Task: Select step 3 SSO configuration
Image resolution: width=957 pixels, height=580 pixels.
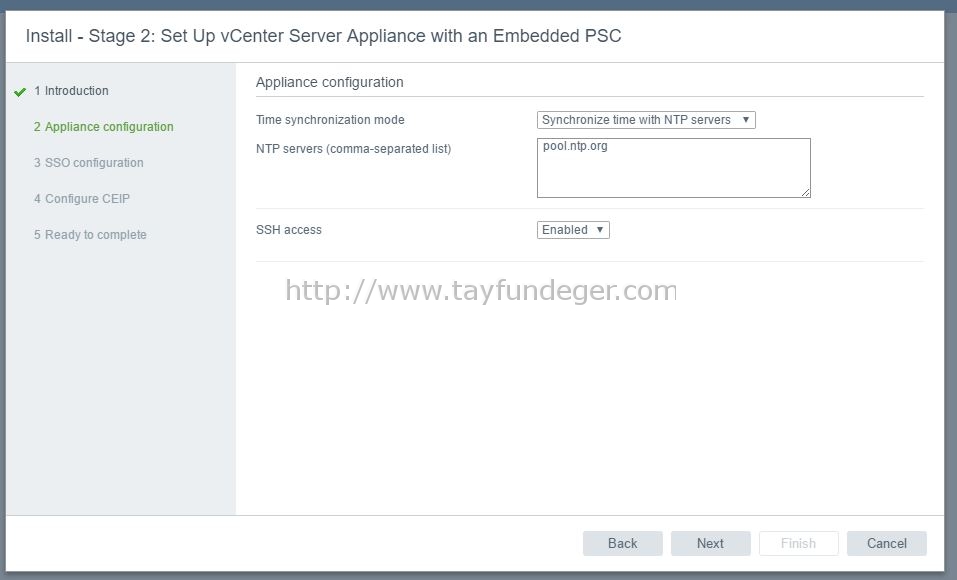Action: (x=88, y=163)
